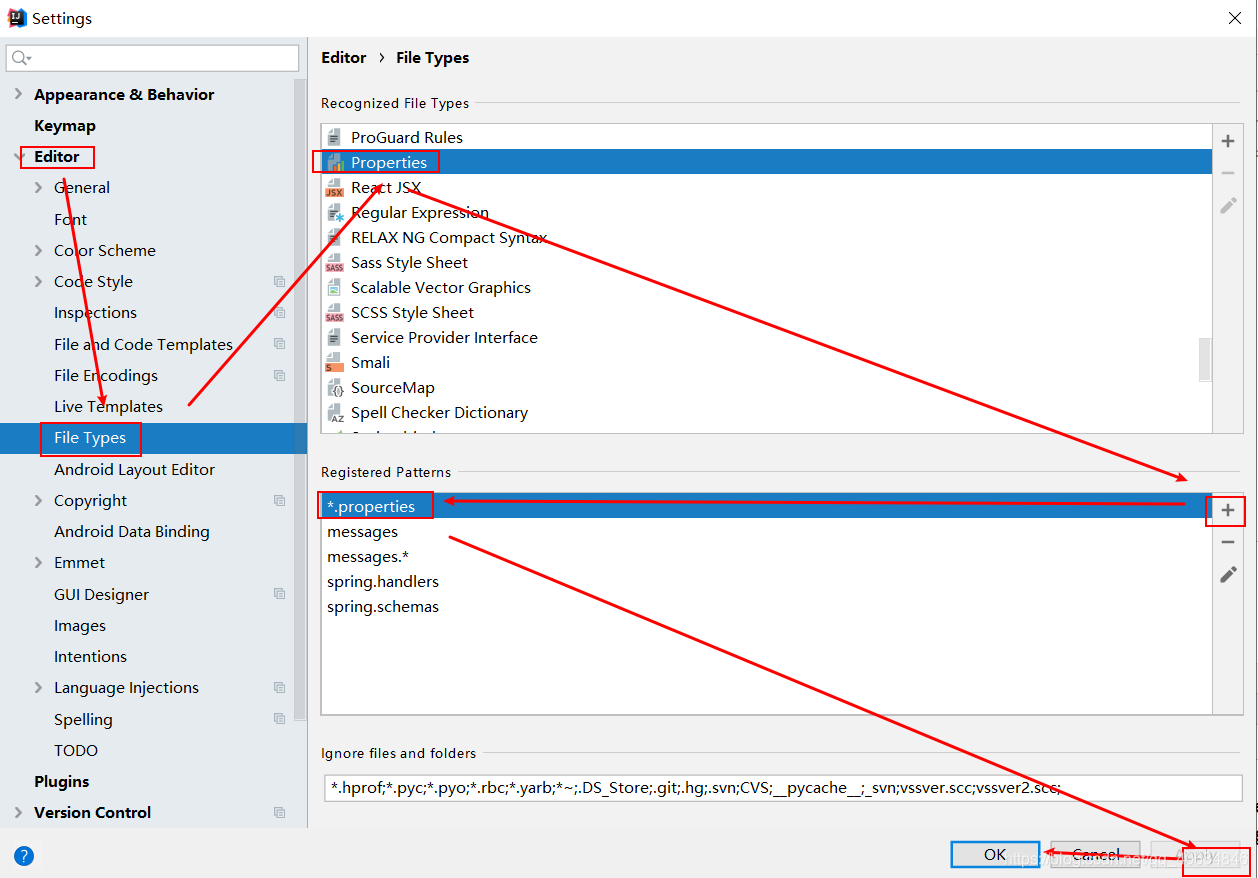Open the TODO settings page
The image size is (1258, 878).
pyautogui.click(x=76, y=750)
